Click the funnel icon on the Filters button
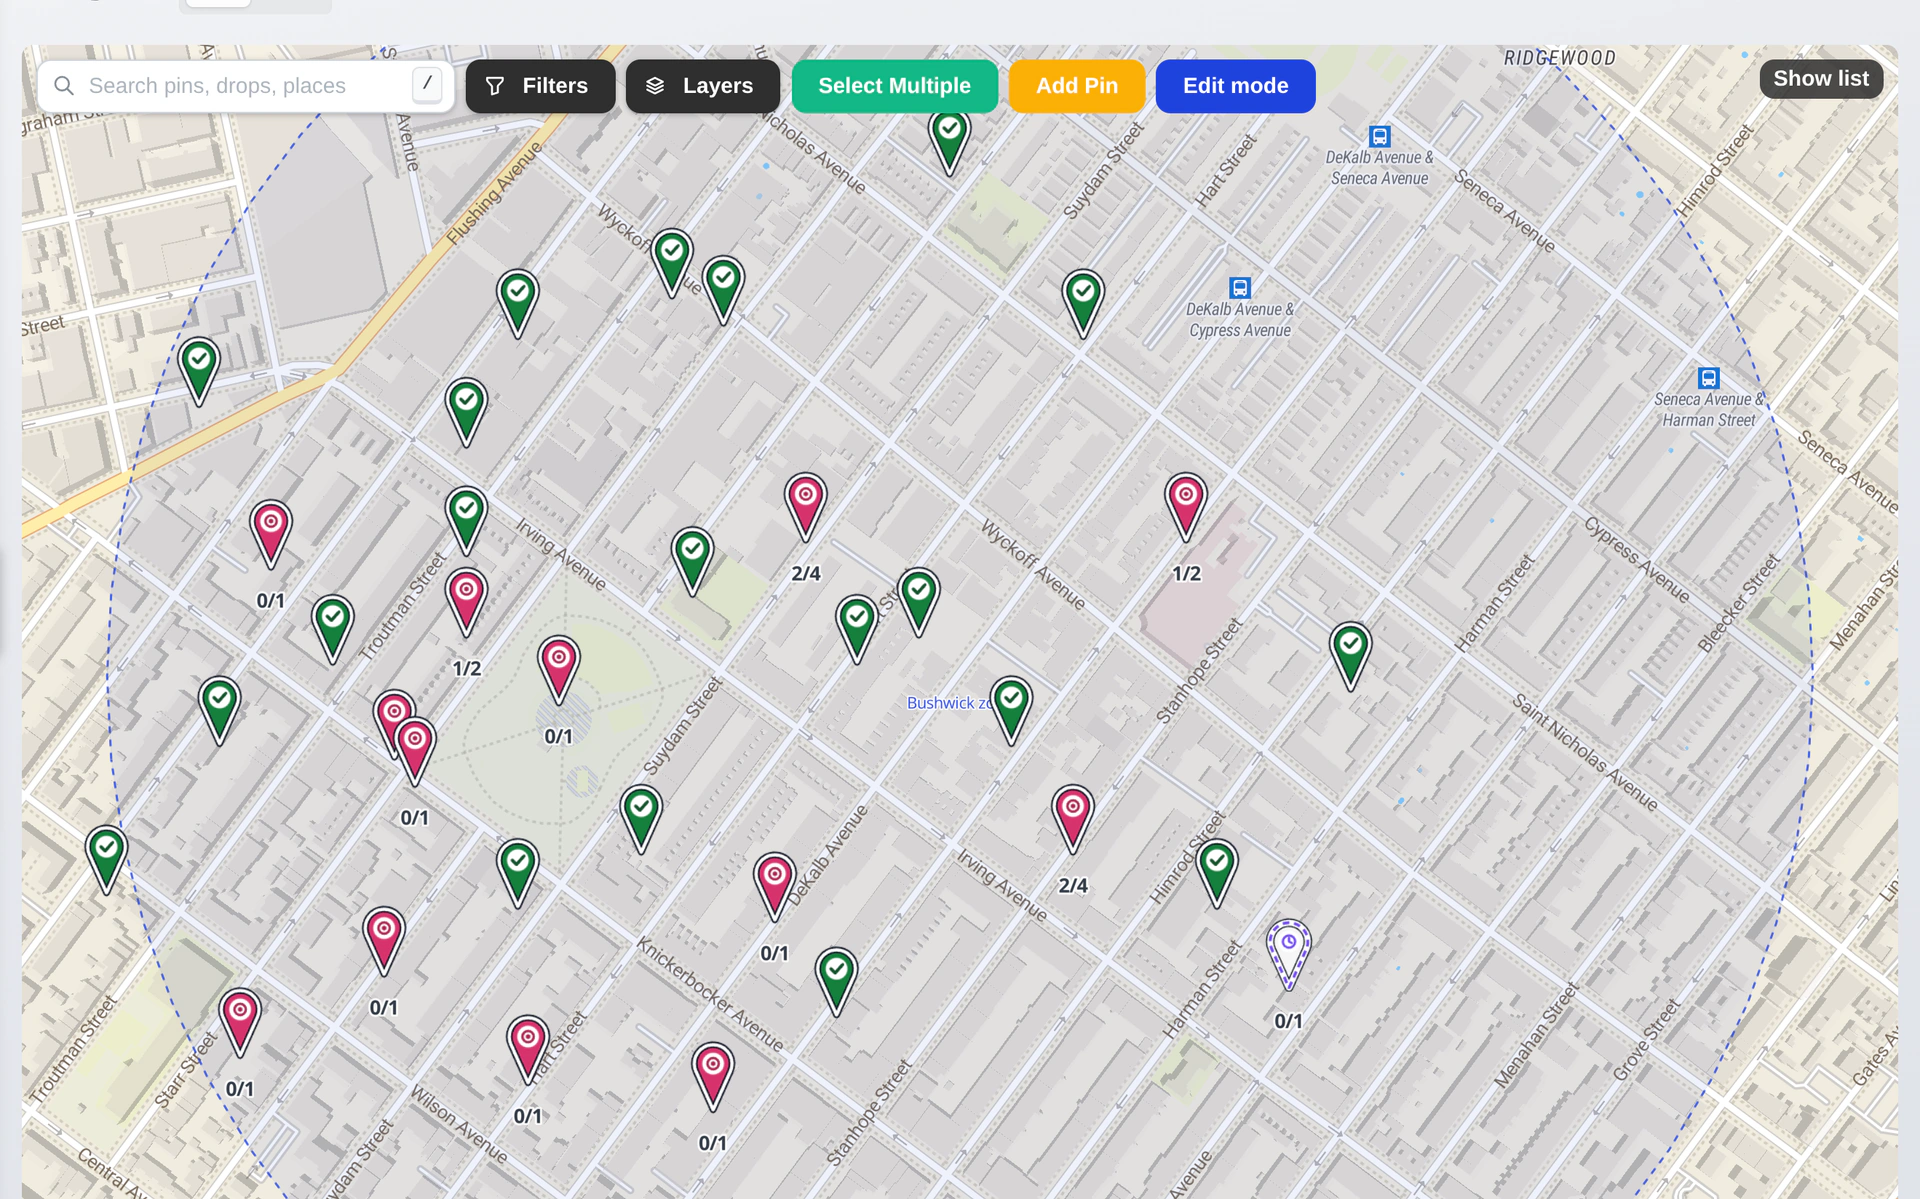The height and width of the screenshot is (1199, 1920). [495, 86]
